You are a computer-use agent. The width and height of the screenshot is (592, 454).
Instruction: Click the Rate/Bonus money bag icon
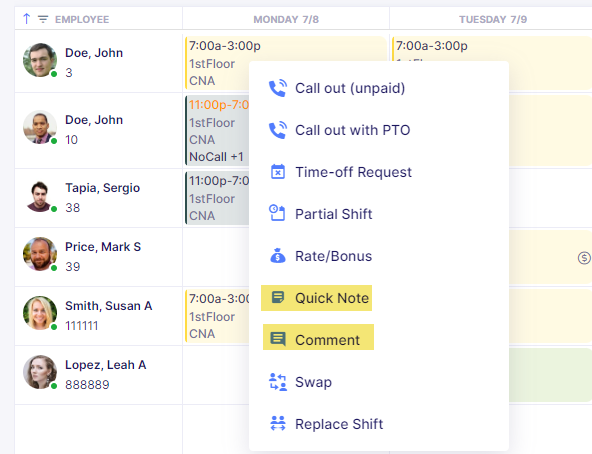(278, 256)
